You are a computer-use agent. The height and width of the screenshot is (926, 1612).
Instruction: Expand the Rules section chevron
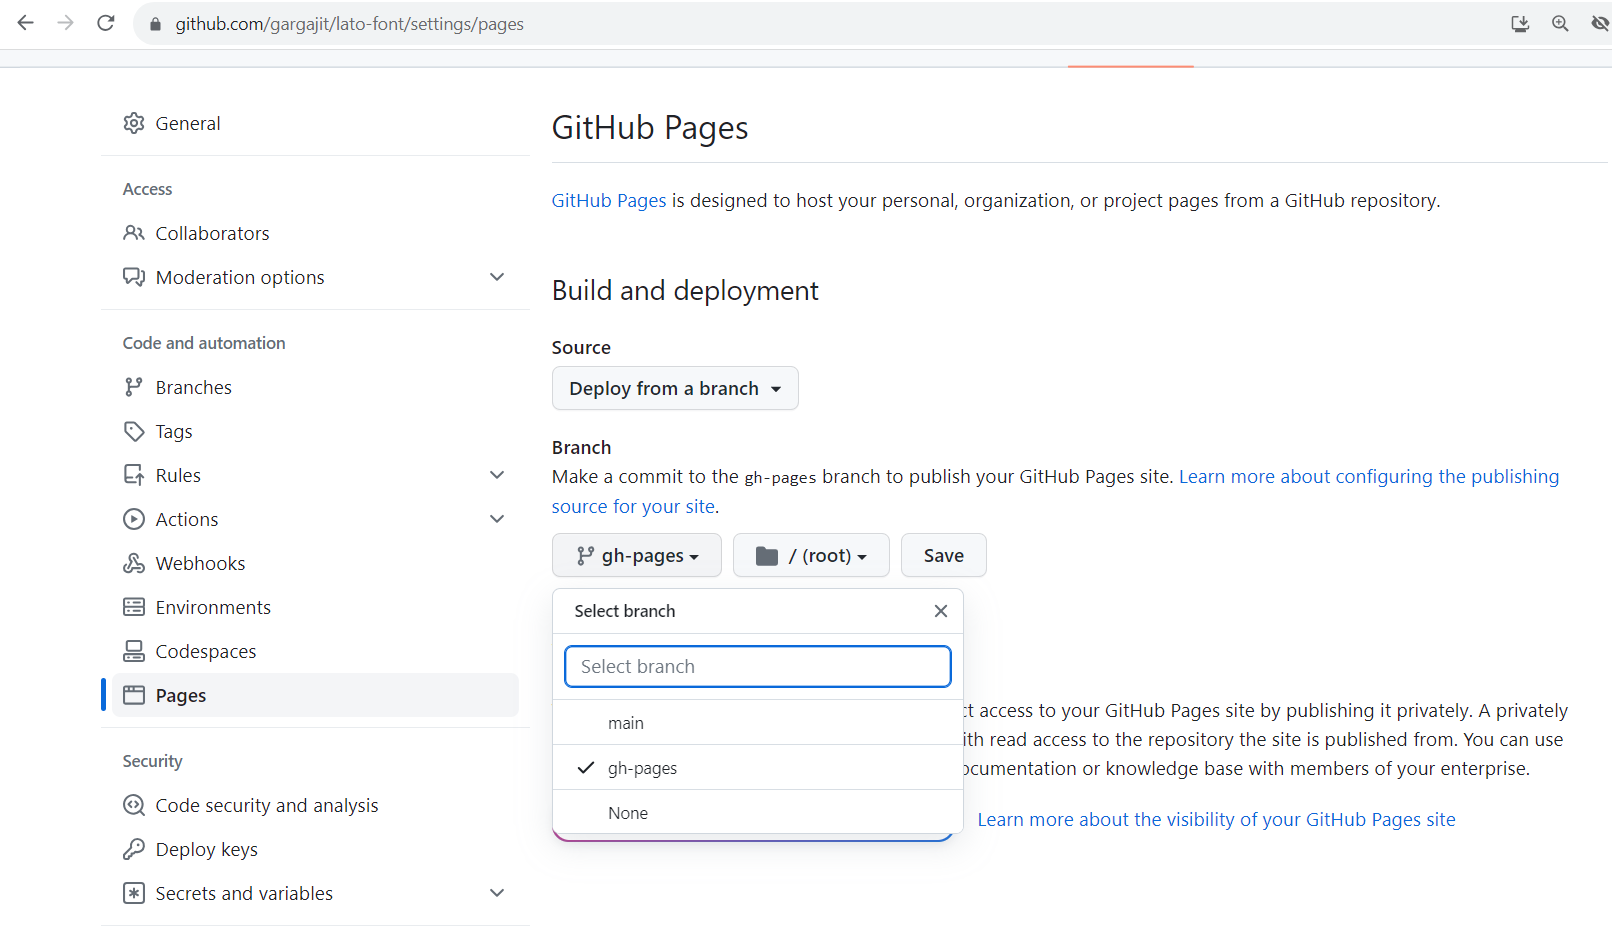click(x=497, y=475)
